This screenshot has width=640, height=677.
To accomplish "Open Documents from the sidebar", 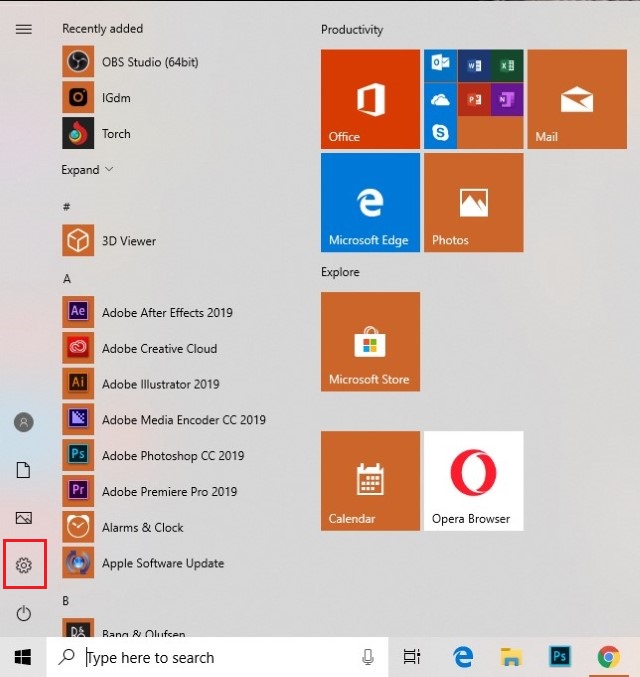I will point(23,470).
